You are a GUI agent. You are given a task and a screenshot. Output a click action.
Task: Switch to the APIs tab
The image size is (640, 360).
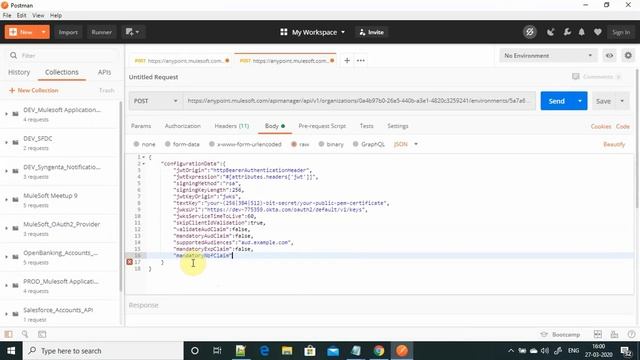(104, 72)
